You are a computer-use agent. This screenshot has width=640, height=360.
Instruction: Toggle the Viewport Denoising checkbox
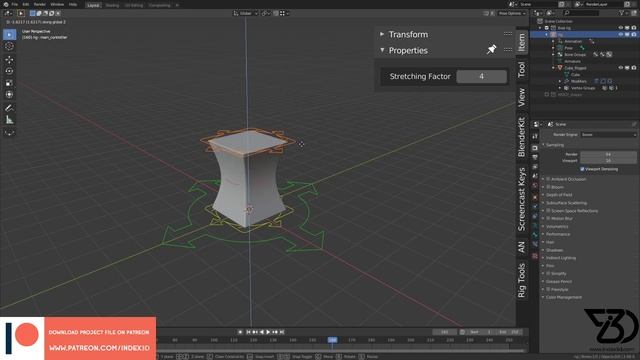click(x=582, y=169)
